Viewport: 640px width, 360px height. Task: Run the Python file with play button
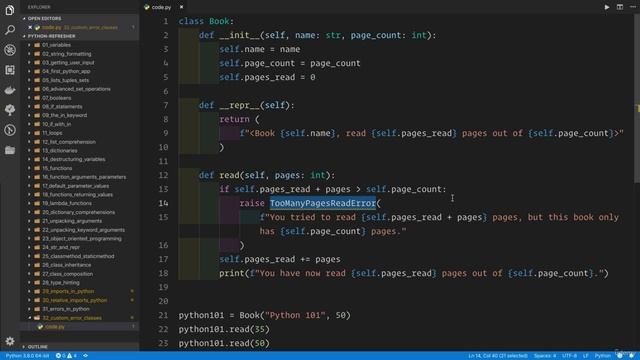(x=607, y=7)
